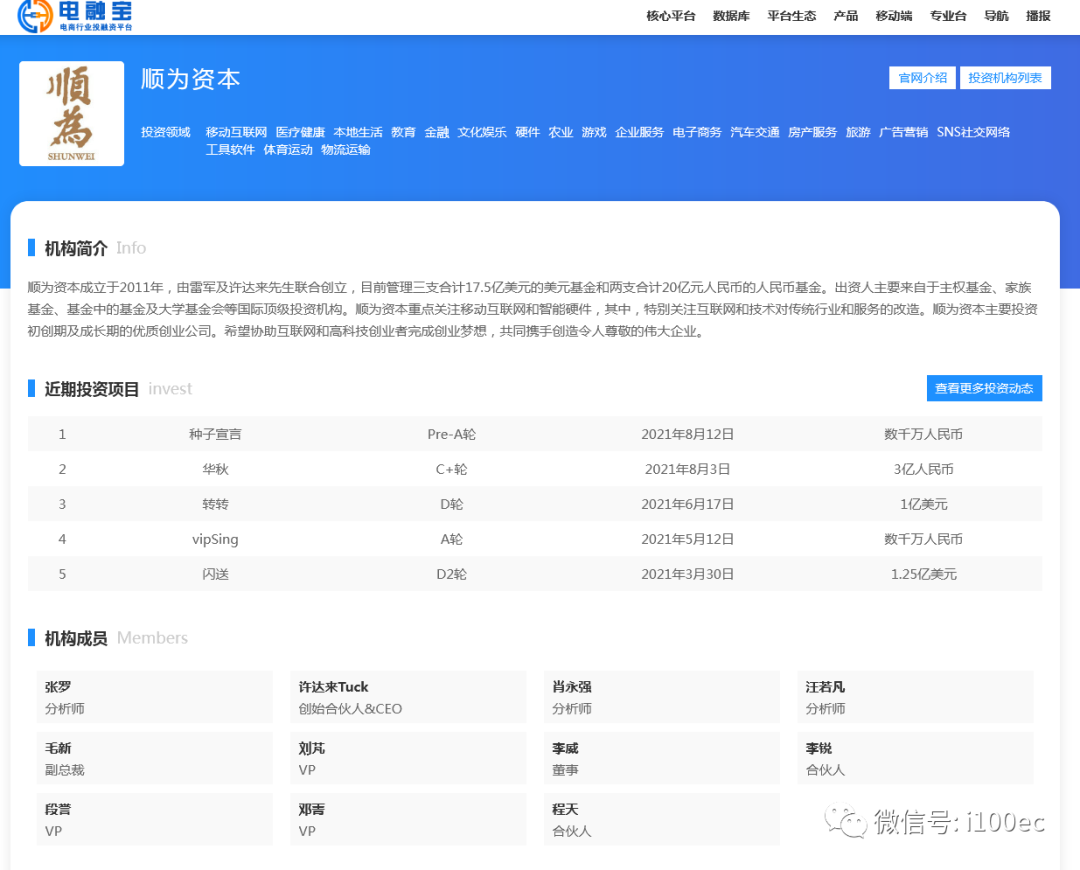Click the 官网介绍 button
This screenshot has height=870, width=1080.
(x=921, y=77)
